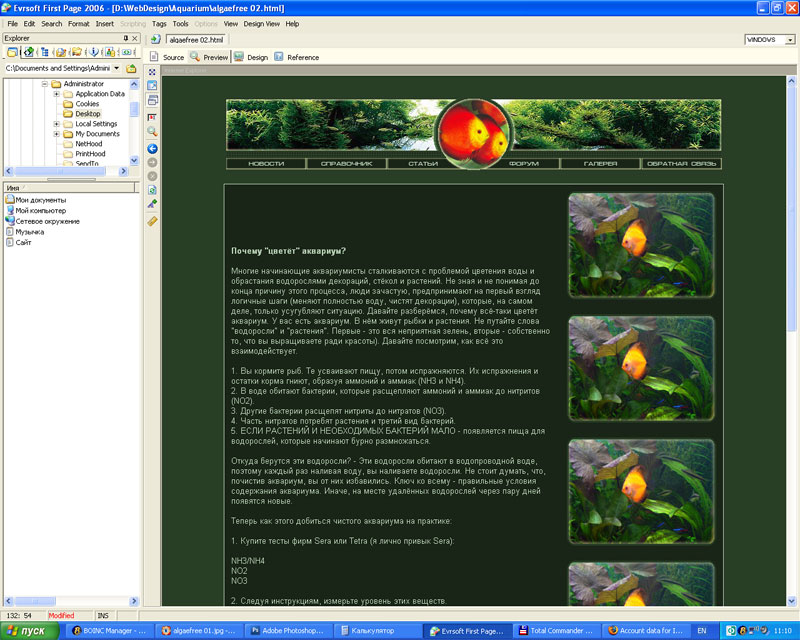
Task: Open the folder path dropdown arrow
Action: pyautogui.click(x=117, y=68)
